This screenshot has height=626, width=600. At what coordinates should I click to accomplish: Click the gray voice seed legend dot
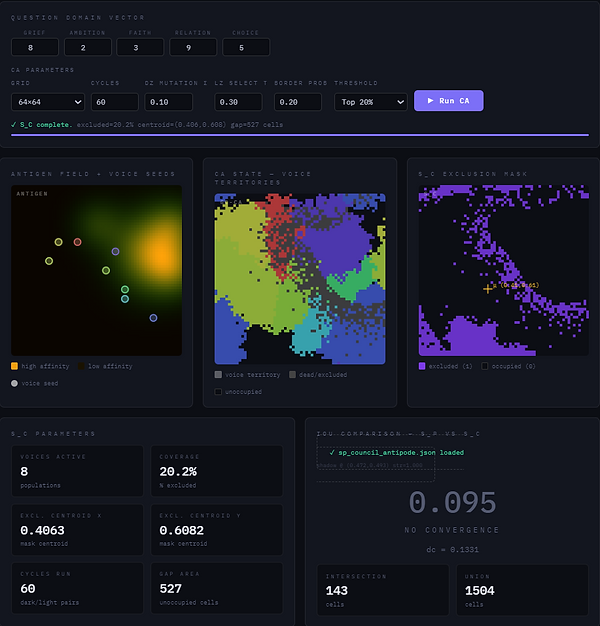click(14, 383)
